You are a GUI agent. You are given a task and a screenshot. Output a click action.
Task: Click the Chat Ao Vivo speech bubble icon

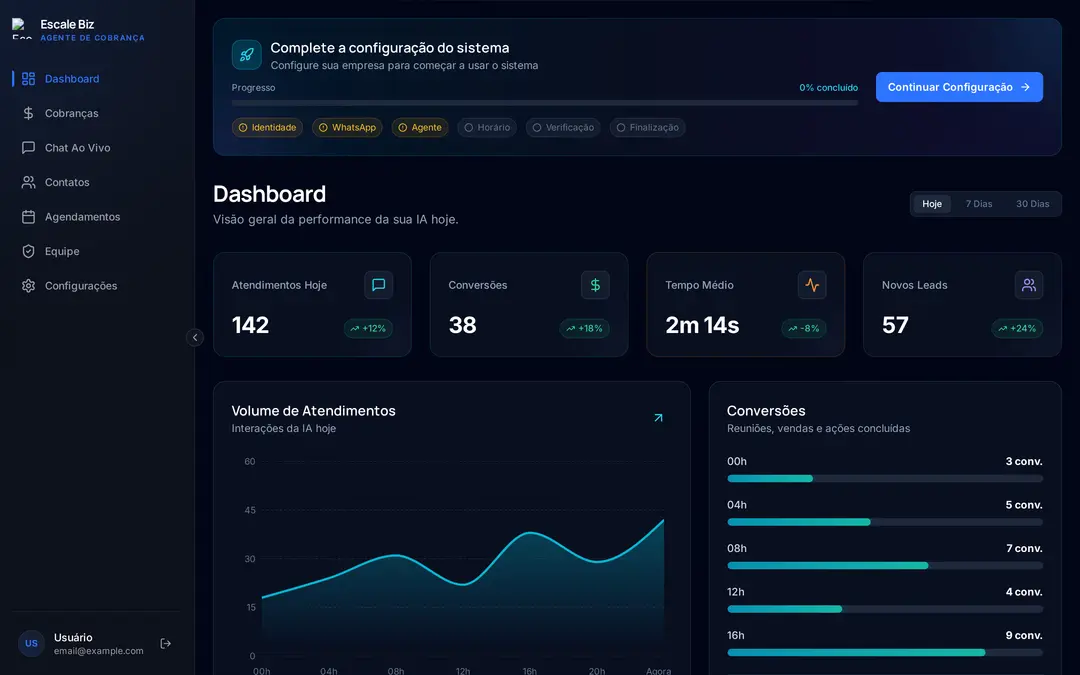tap(28, 147)
